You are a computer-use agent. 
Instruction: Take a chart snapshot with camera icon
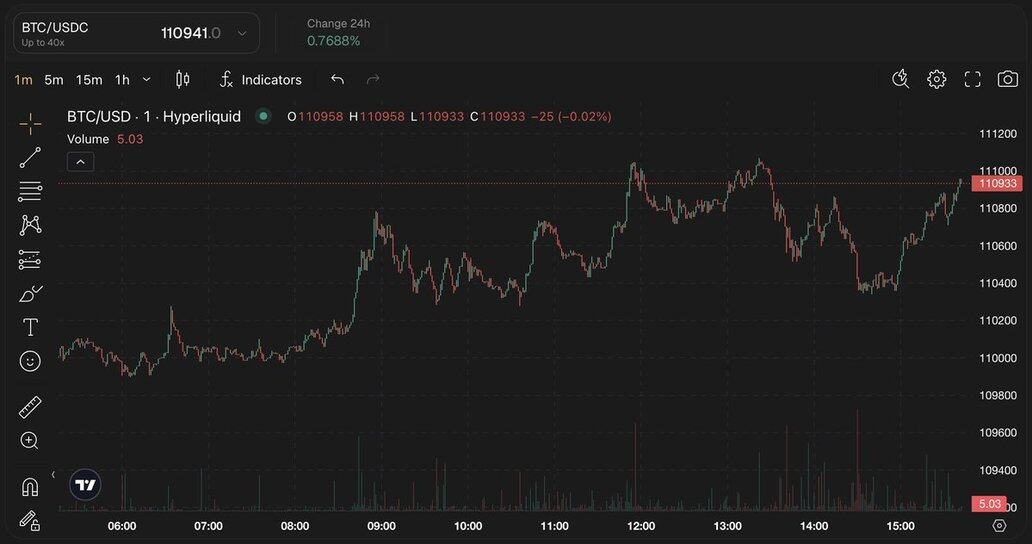pyautogui.click(x=1007, y=79)
